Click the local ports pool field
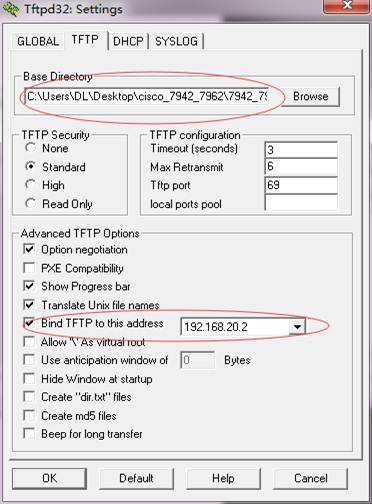This screenshot has width=372, height=504. 301,203
